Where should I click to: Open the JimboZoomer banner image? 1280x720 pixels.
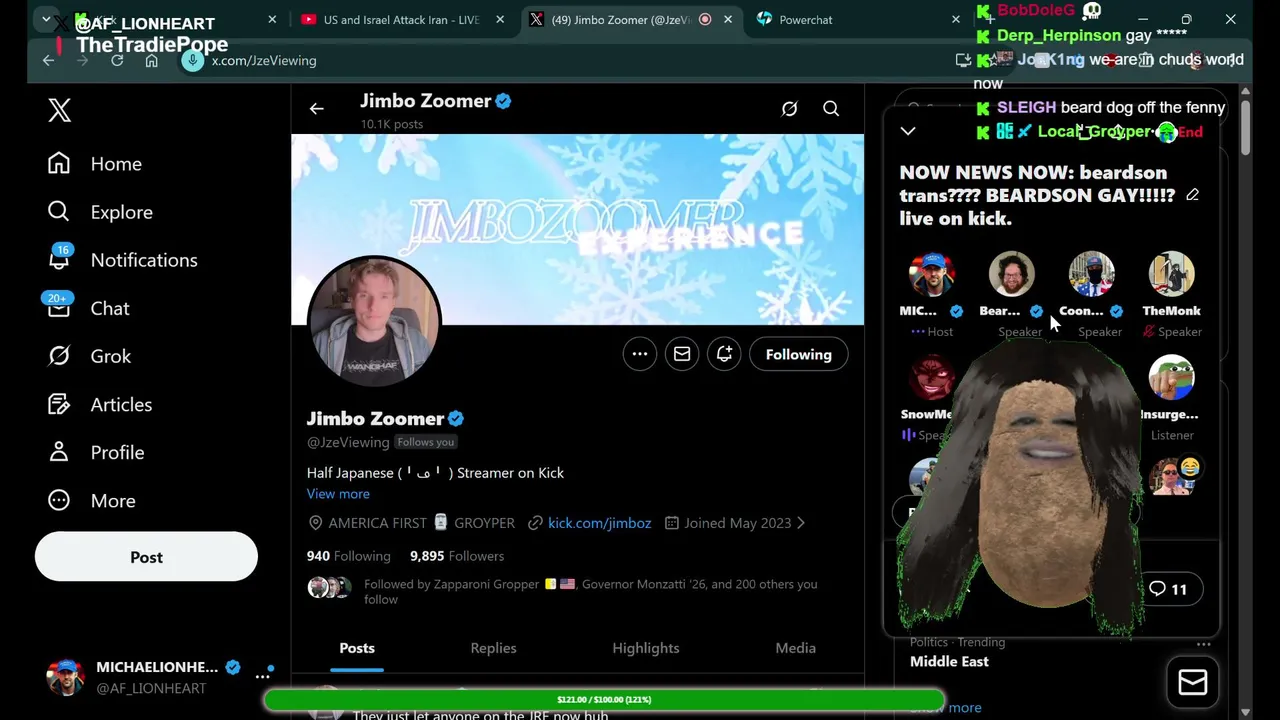577,229
